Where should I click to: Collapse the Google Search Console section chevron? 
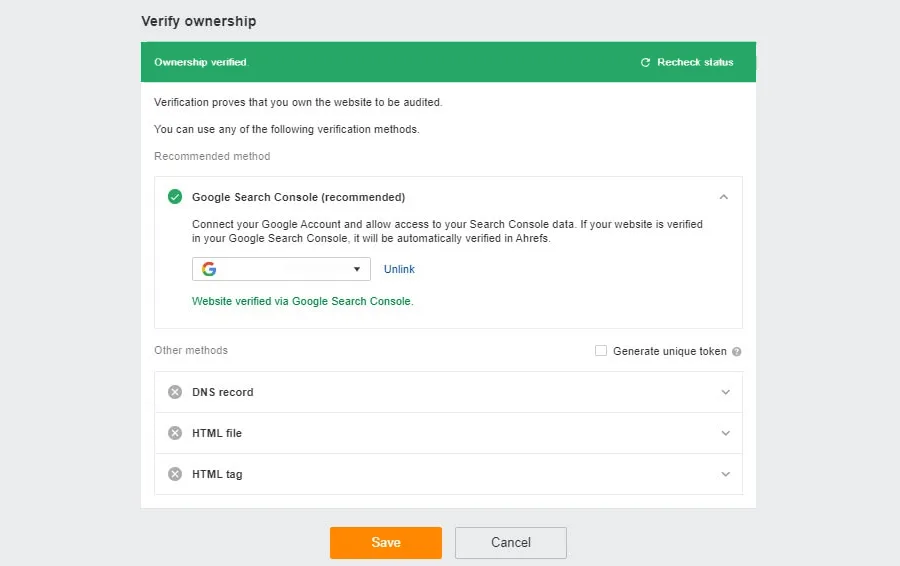tap(724, 197)
